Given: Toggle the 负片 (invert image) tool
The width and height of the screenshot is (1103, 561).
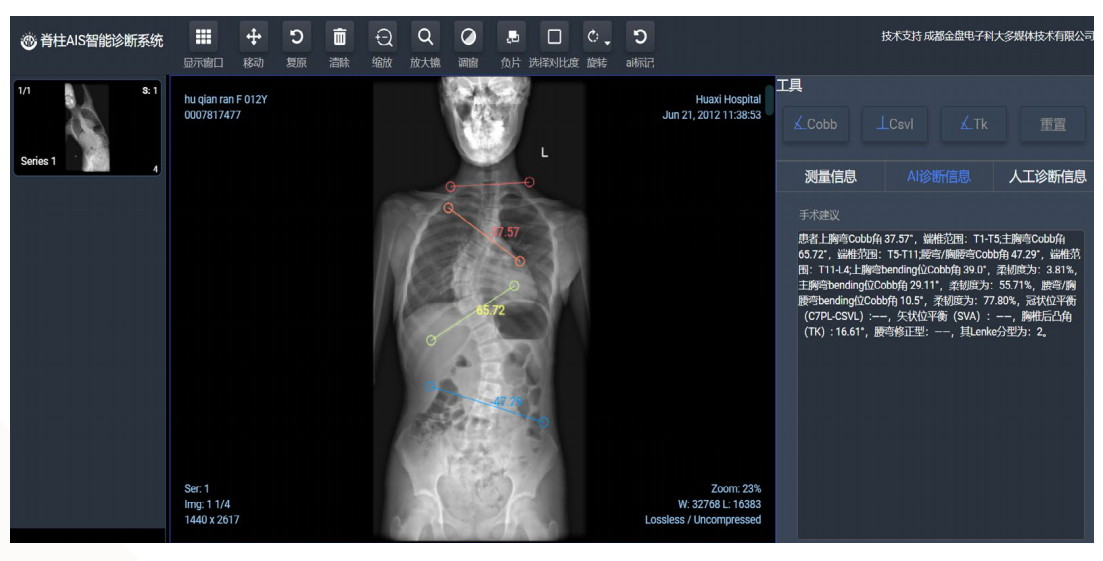Looking at the screenshot, I should [511, 38].
